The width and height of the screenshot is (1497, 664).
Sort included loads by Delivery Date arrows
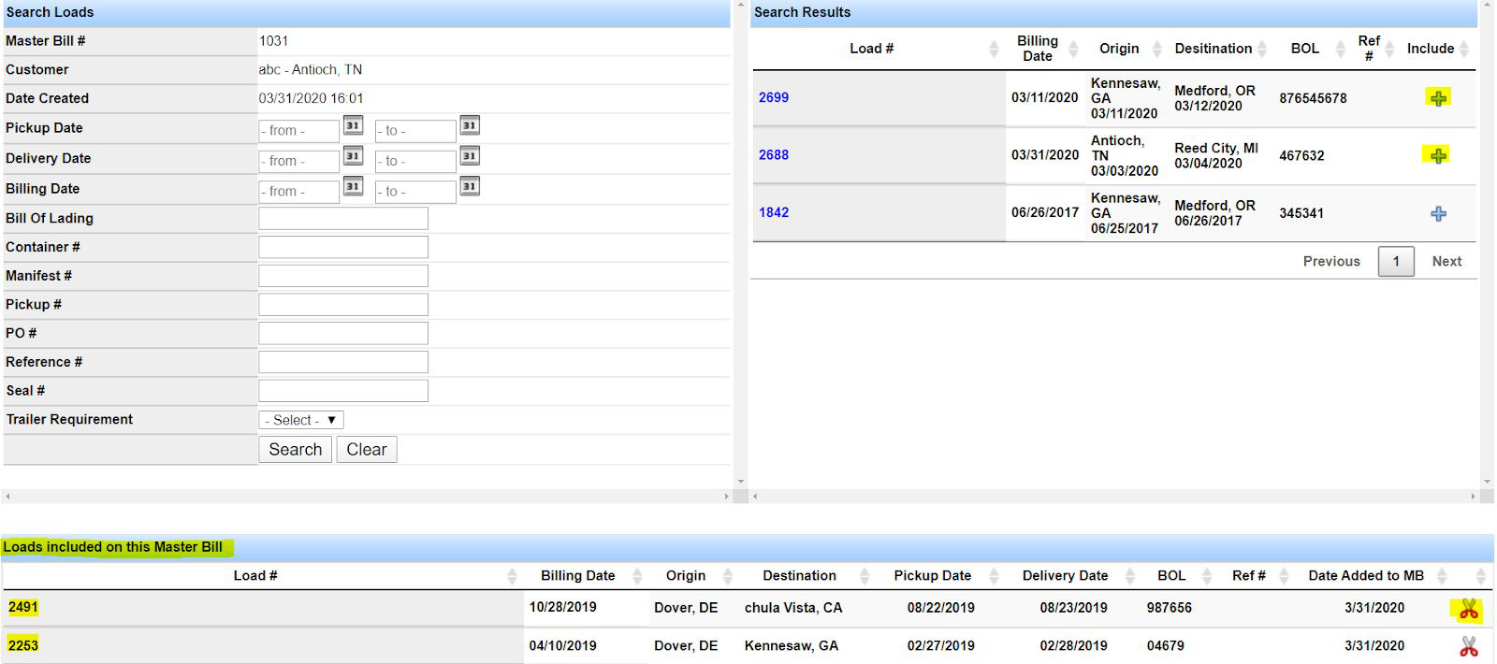click(x=1130, y=576)
